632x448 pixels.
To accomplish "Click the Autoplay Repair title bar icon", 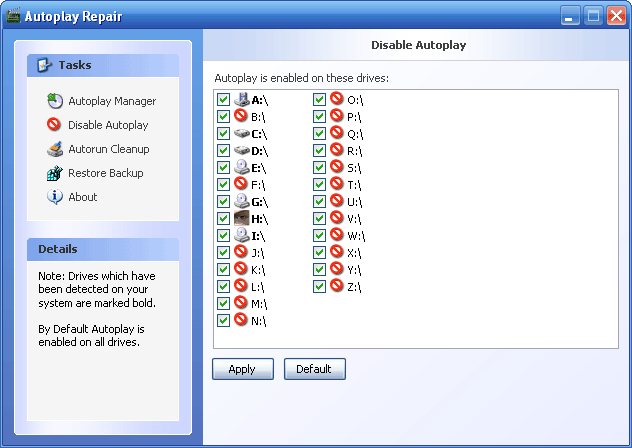I will pyautogui.click(x=13, y=15).
